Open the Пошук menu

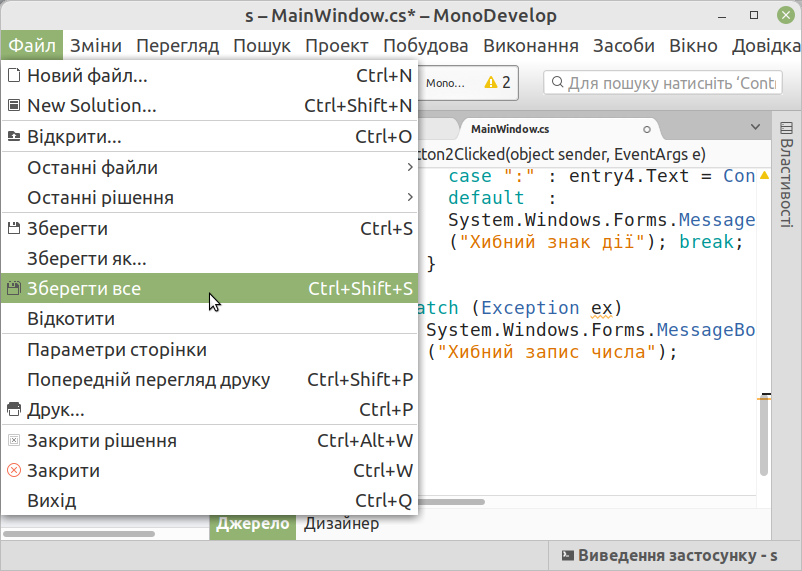click(x=262, y=46)
